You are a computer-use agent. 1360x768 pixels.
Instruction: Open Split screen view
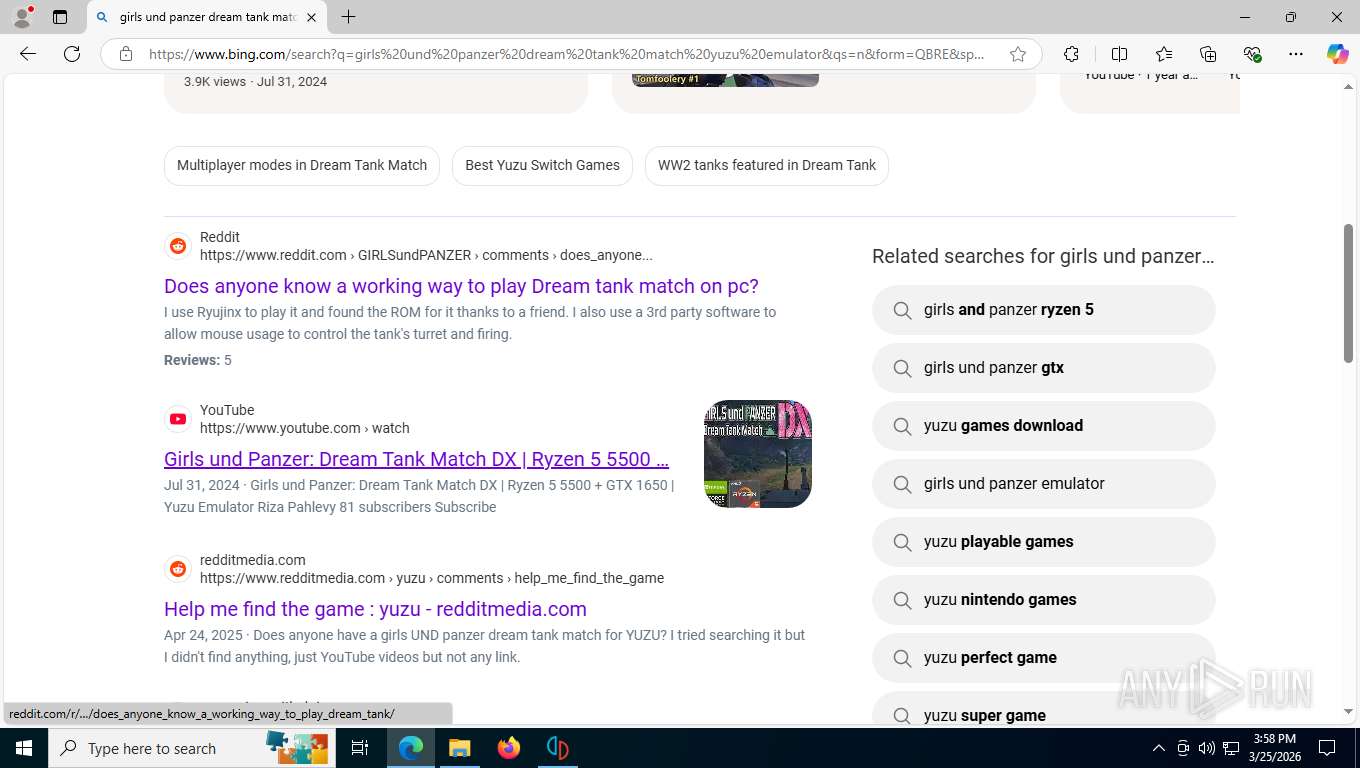tap(1120, 54)
